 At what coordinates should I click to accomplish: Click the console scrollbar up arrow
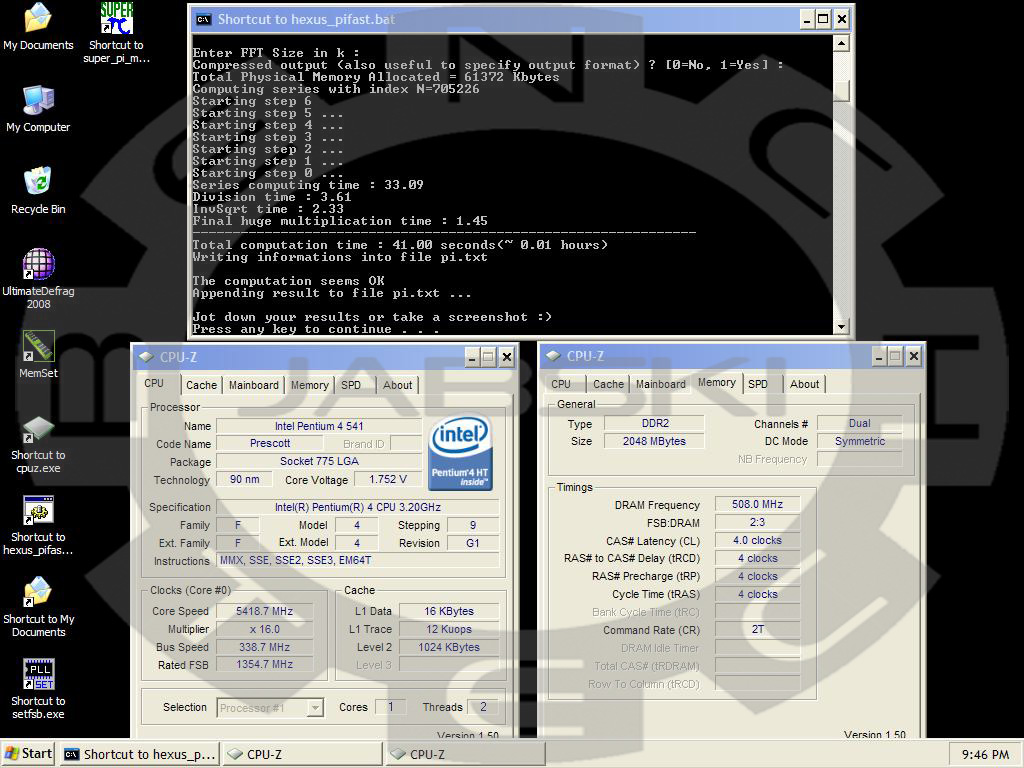tap(841, 44)
